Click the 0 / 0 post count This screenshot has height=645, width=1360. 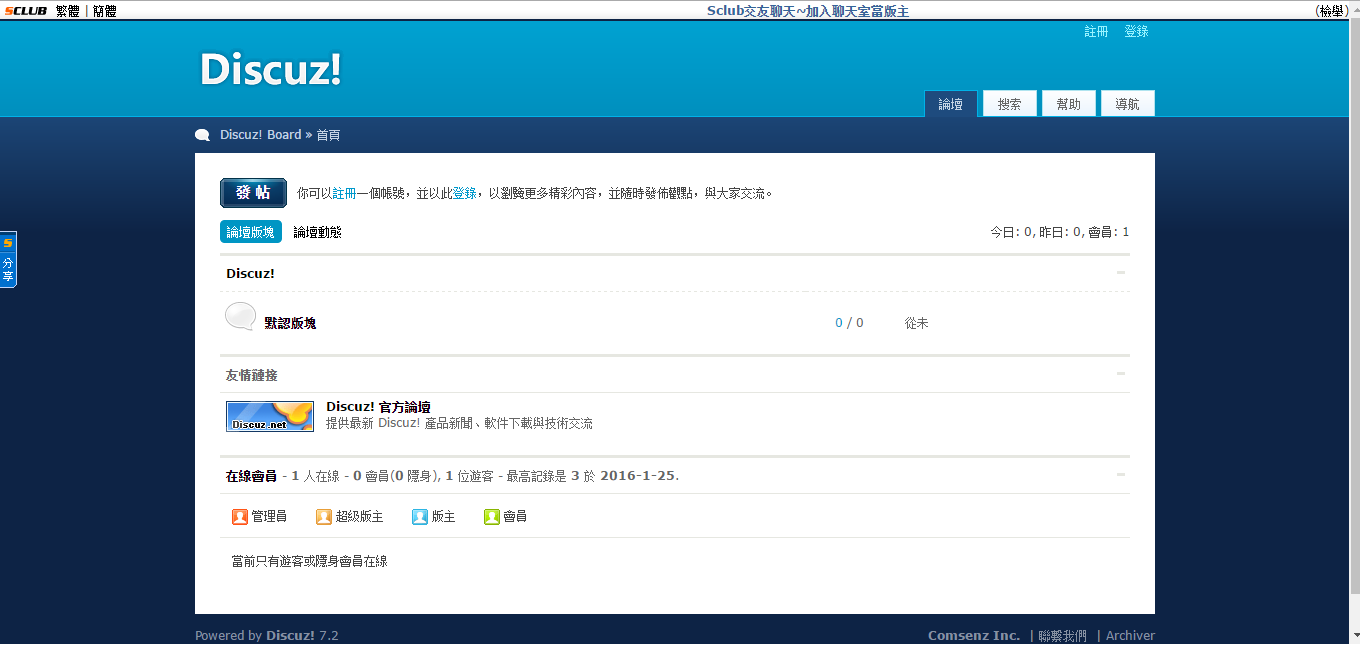pos(849,323)
